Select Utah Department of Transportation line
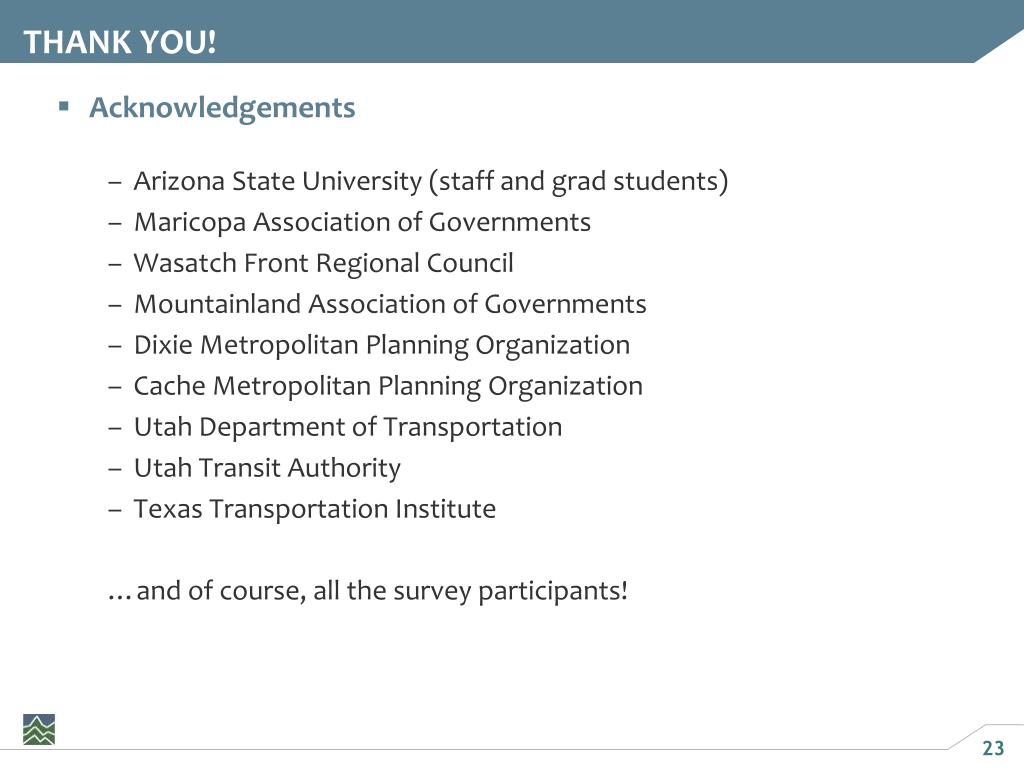The height and width of the screenshot is (768, 1024). [x=347, y=427]
